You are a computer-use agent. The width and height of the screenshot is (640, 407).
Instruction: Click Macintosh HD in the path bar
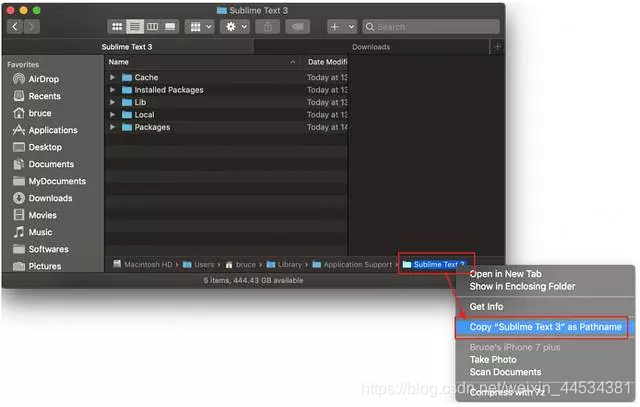(x=142, y=265)
